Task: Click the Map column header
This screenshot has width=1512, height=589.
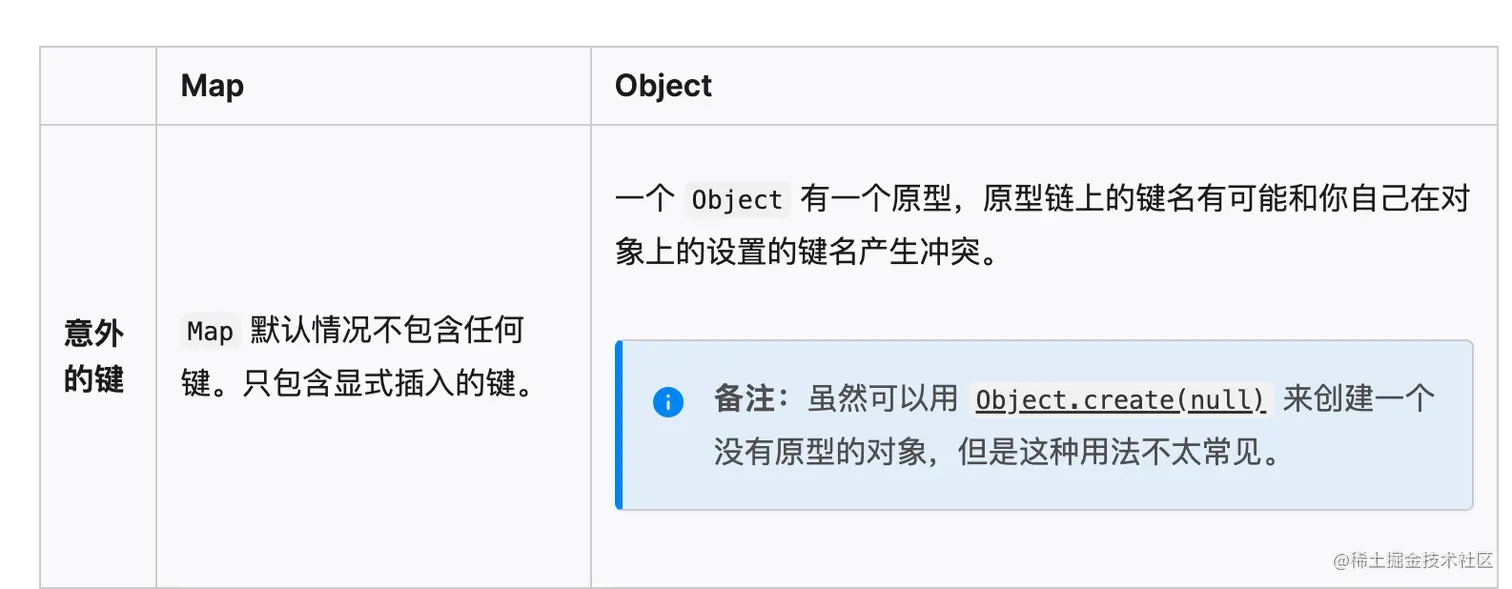Action: (212, 86)
